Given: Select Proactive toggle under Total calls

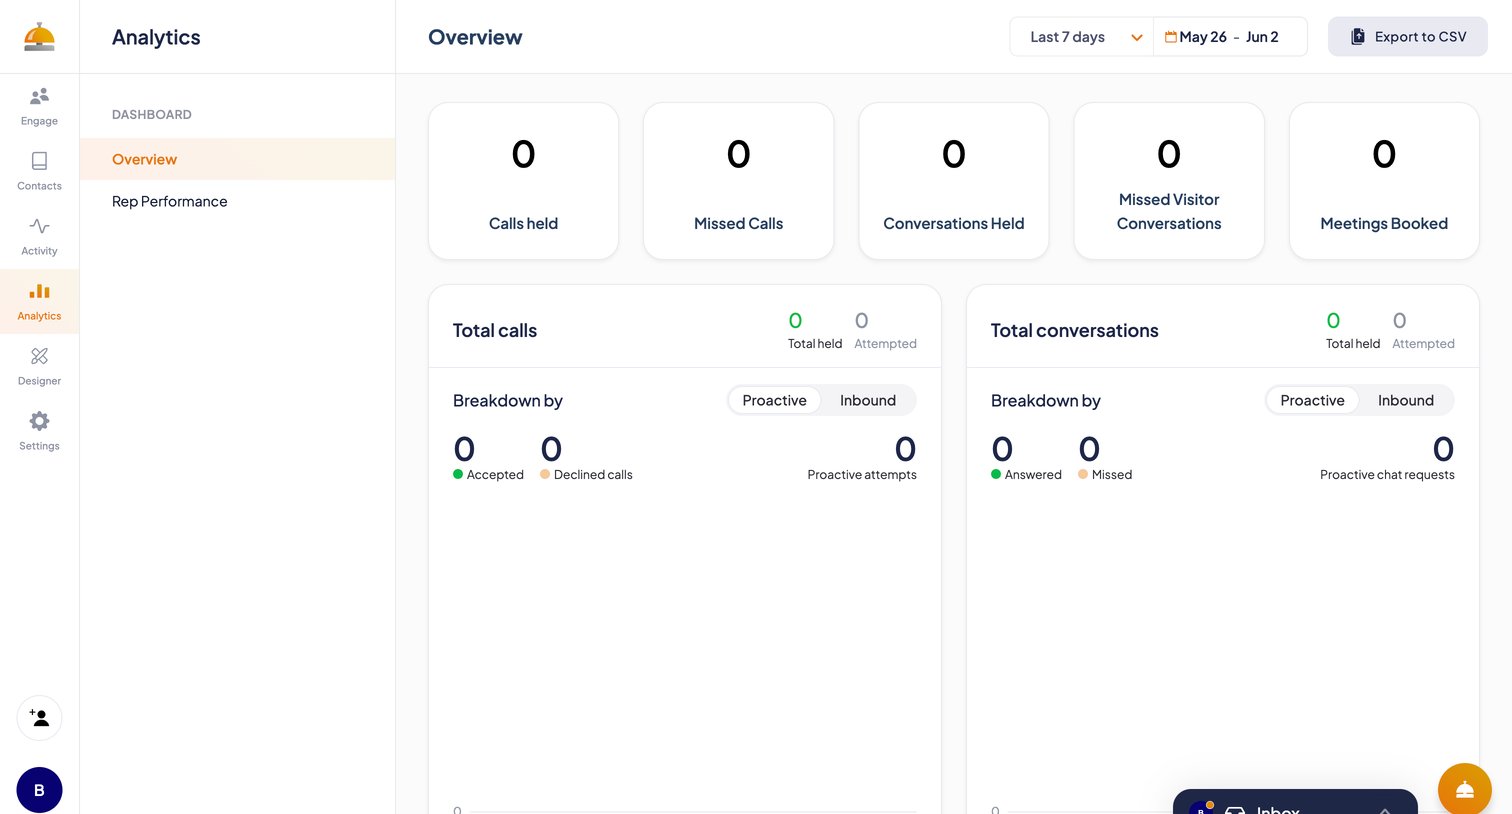Looking at the screenshot, I should coord(775,400).
